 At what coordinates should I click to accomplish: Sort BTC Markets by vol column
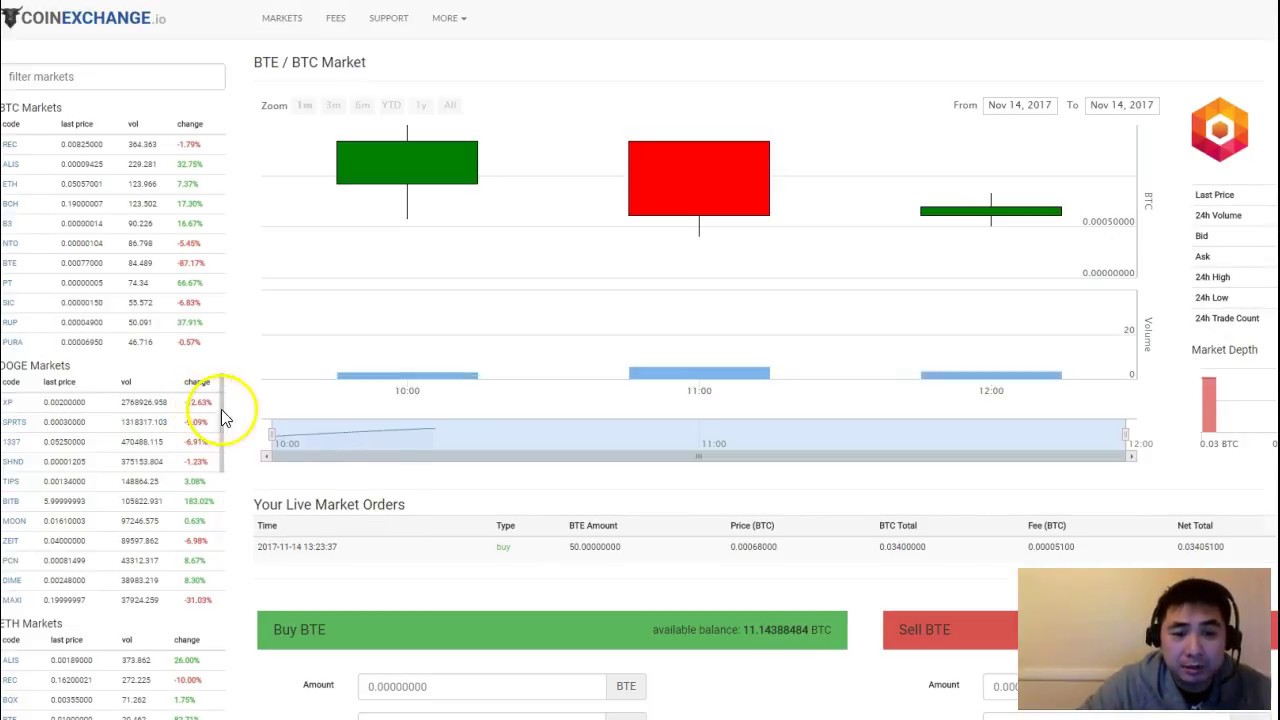tap(133, 124)
